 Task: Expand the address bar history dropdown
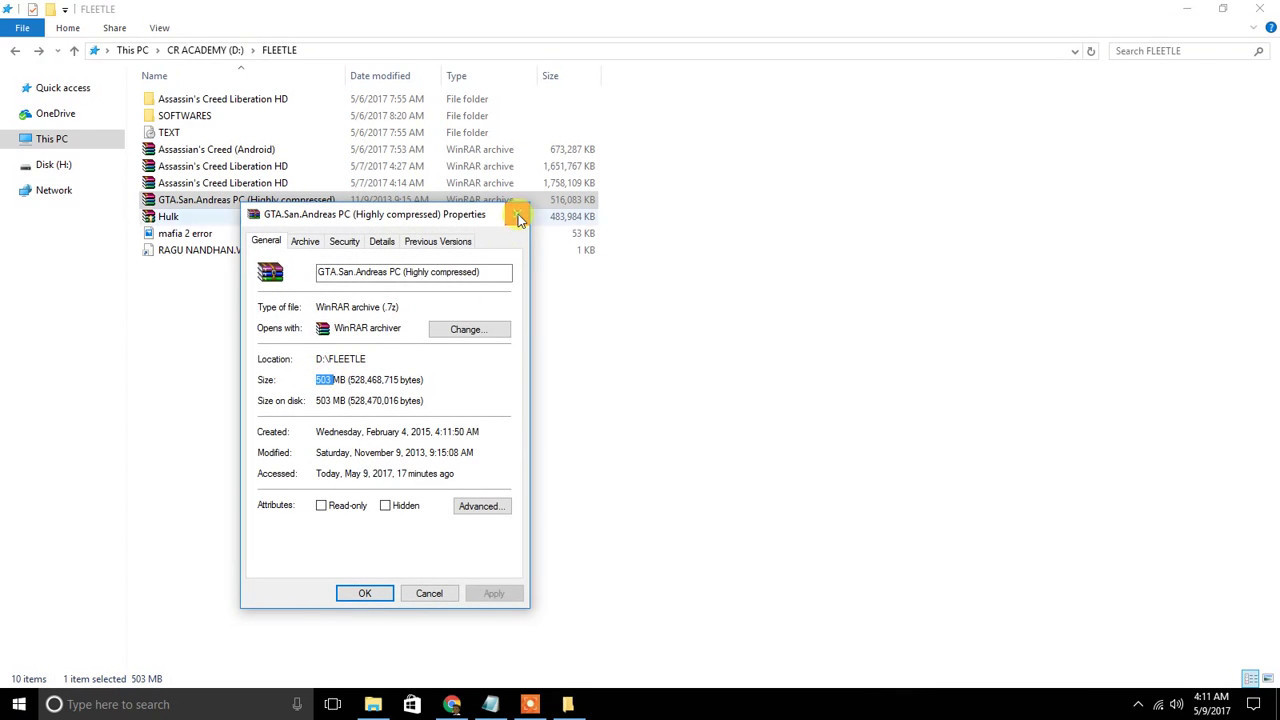click(1075, 51)
